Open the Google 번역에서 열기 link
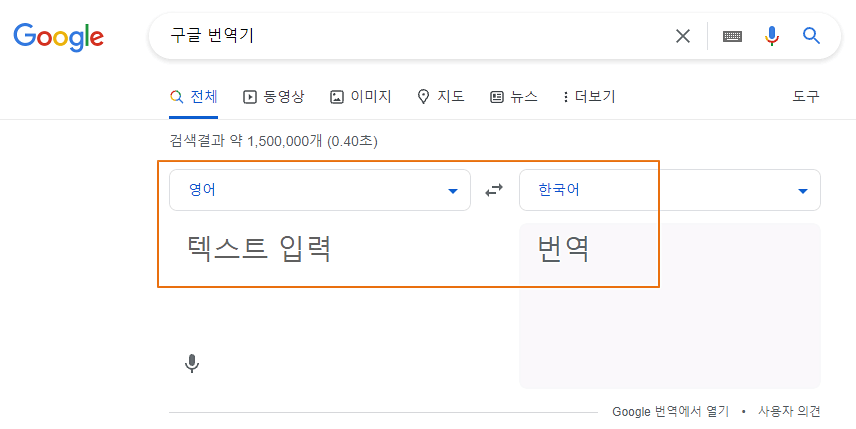The width and height of the screenshot is (856, 429). click(670, 412)
